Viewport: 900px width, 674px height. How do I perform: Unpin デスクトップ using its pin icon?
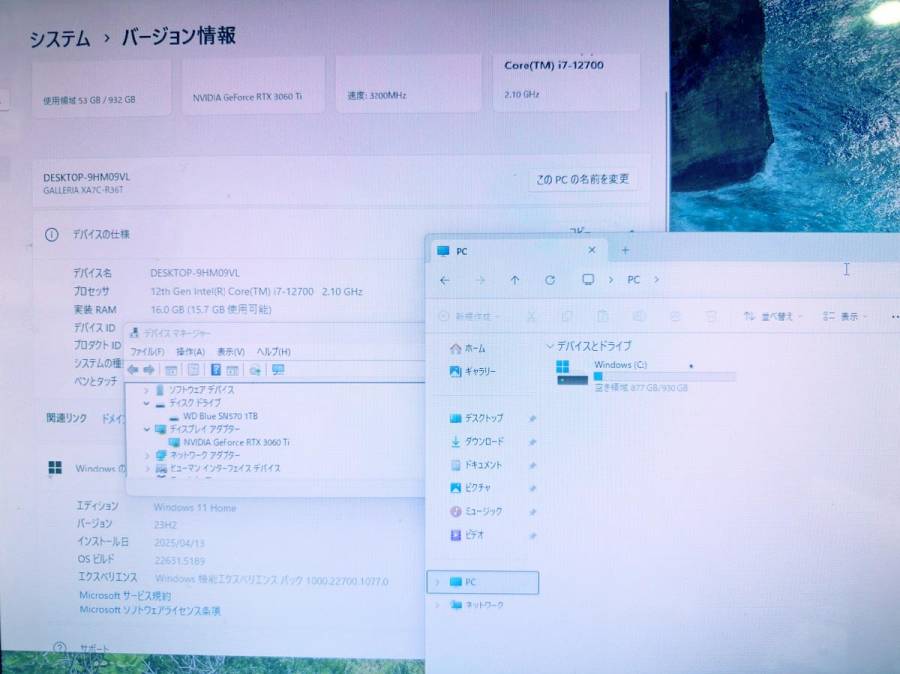pos(532,419)
